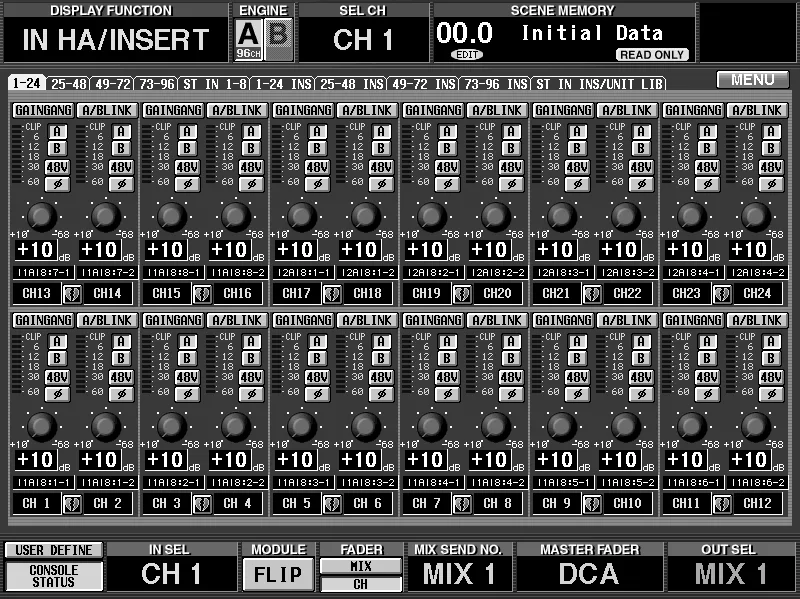Click the USER DEFINE button
800x599 pixels.
[54, 550]
